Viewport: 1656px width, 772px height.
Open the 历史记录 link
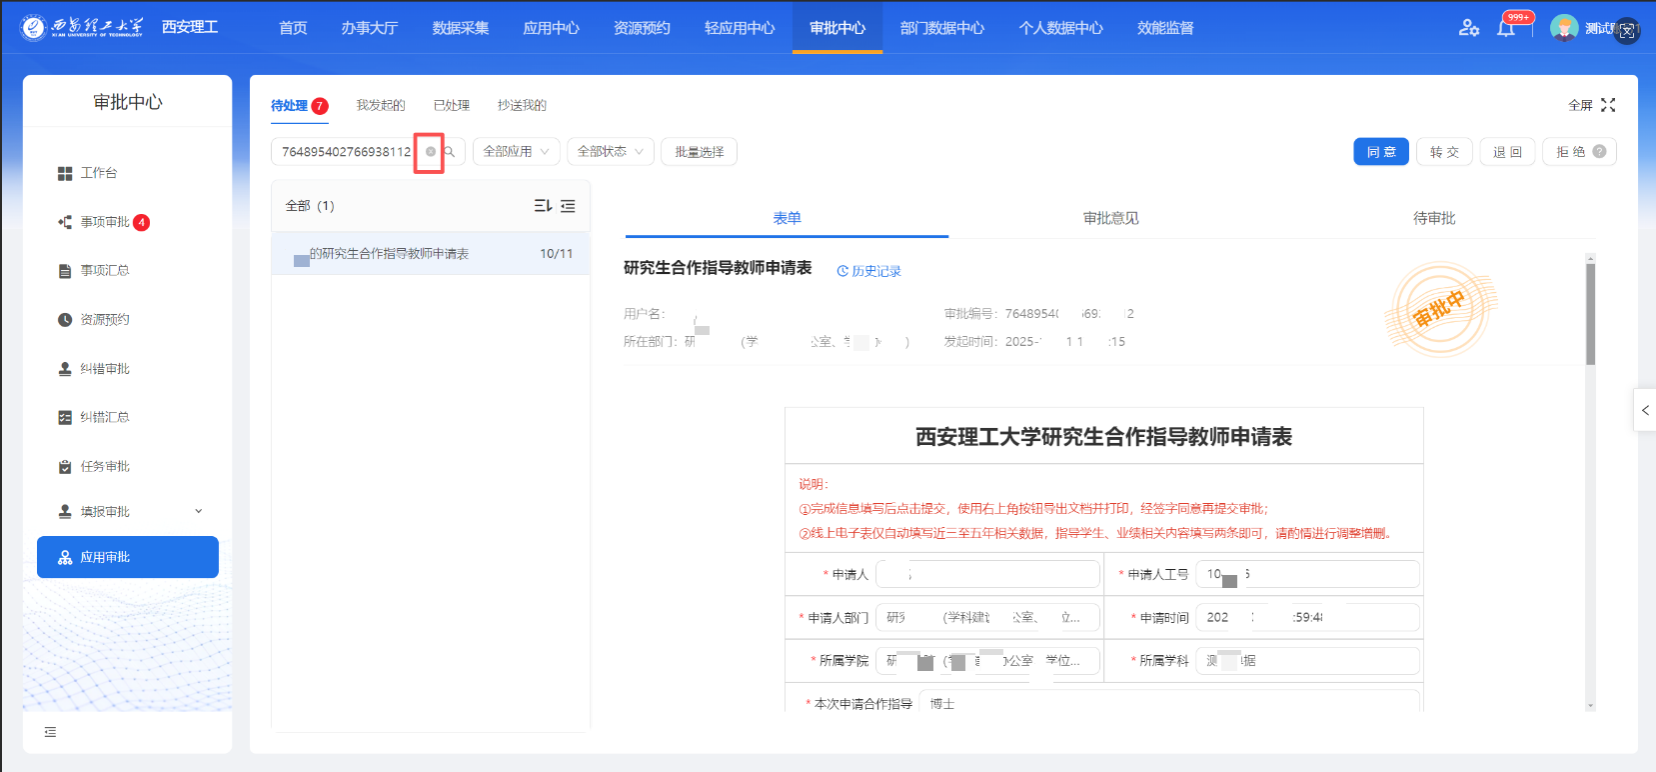pyautogui.click(x=869, y=271)
